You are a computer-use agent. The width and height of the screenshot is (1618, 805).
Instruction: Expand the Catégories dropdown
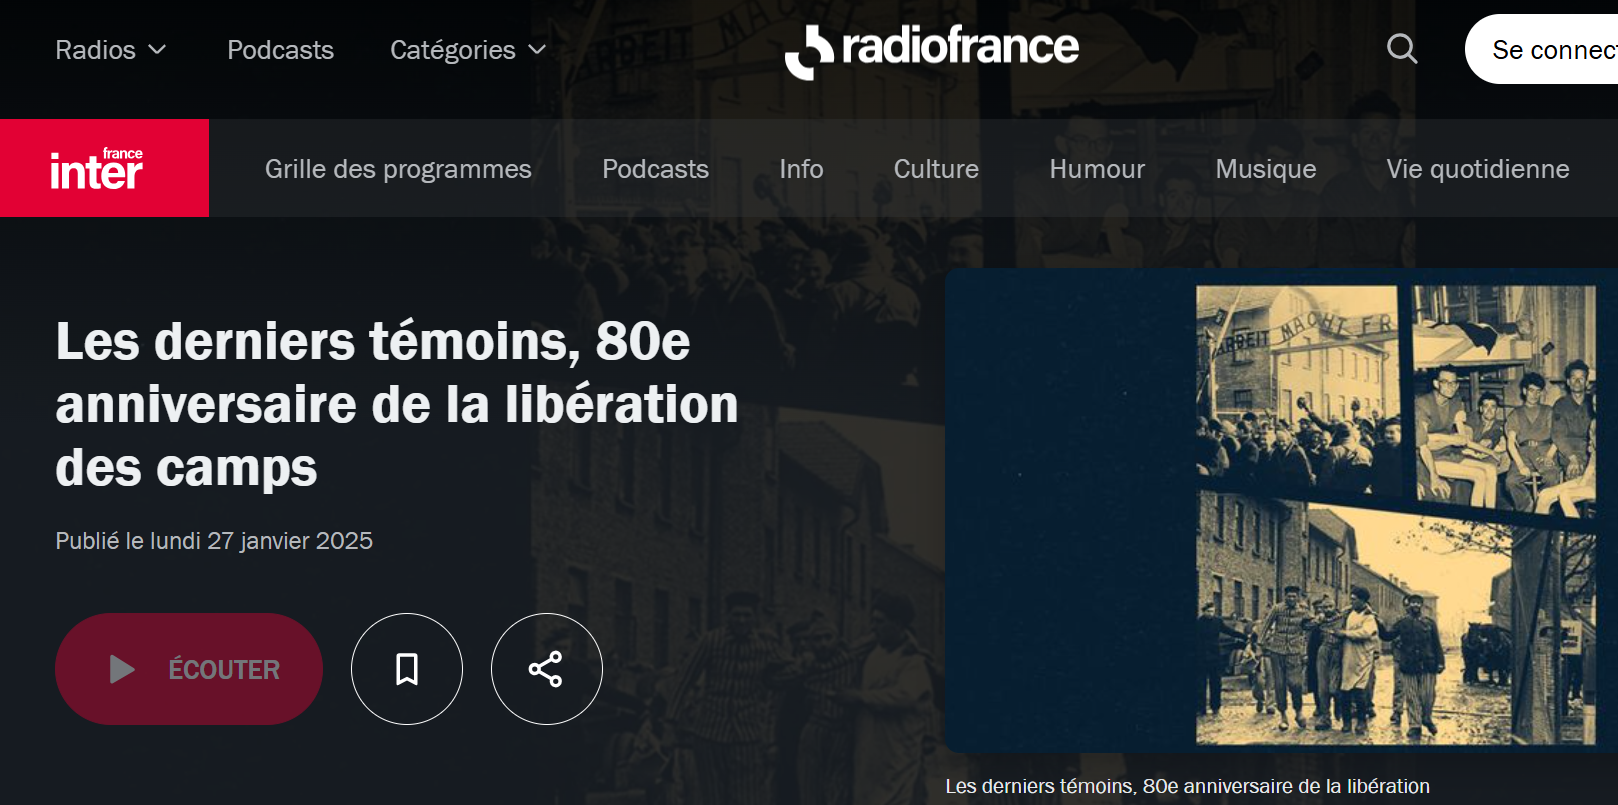pyautogui.click(x=468, y=50)
